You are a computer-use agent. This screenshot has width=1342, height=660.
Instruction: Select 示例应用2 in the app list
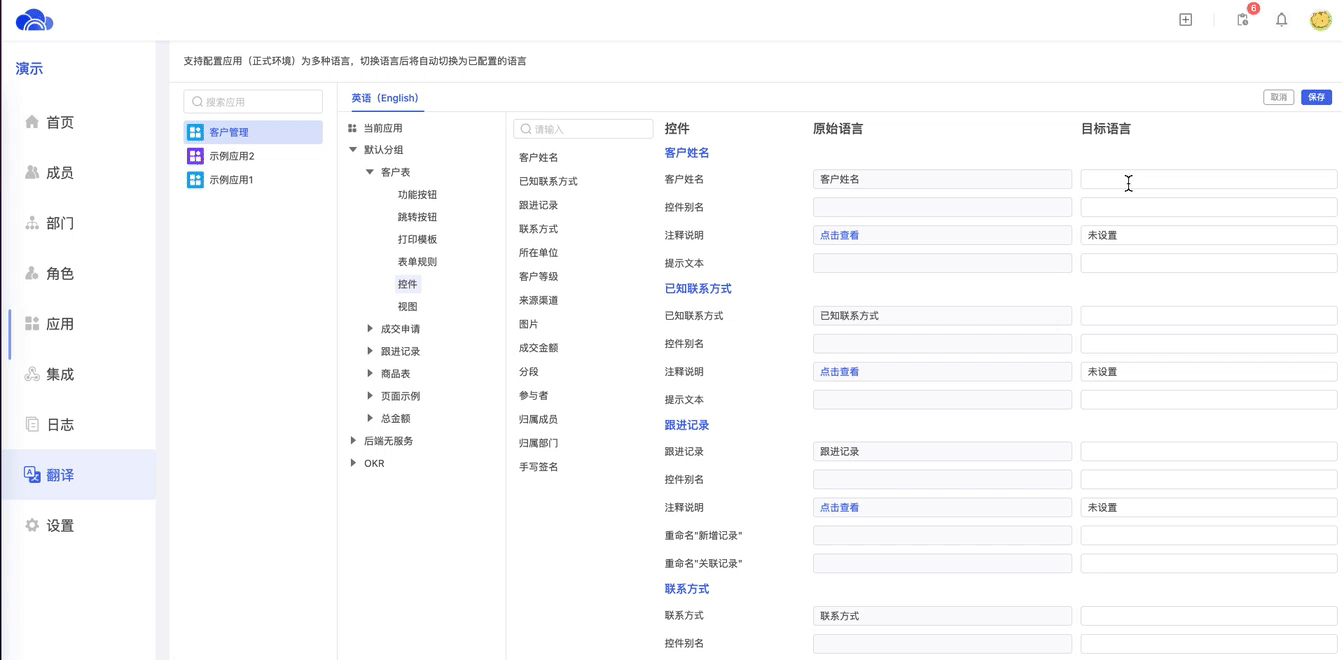tap(232, 156)
